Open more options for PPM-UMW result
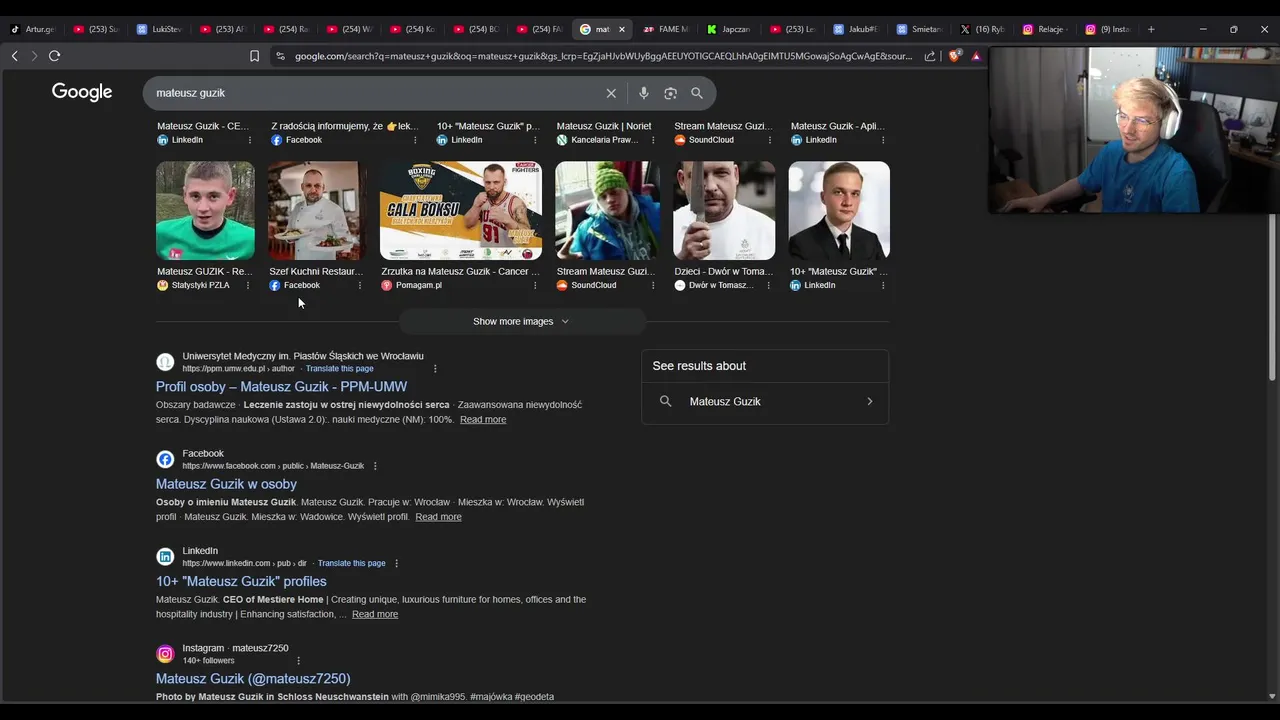 435,369
